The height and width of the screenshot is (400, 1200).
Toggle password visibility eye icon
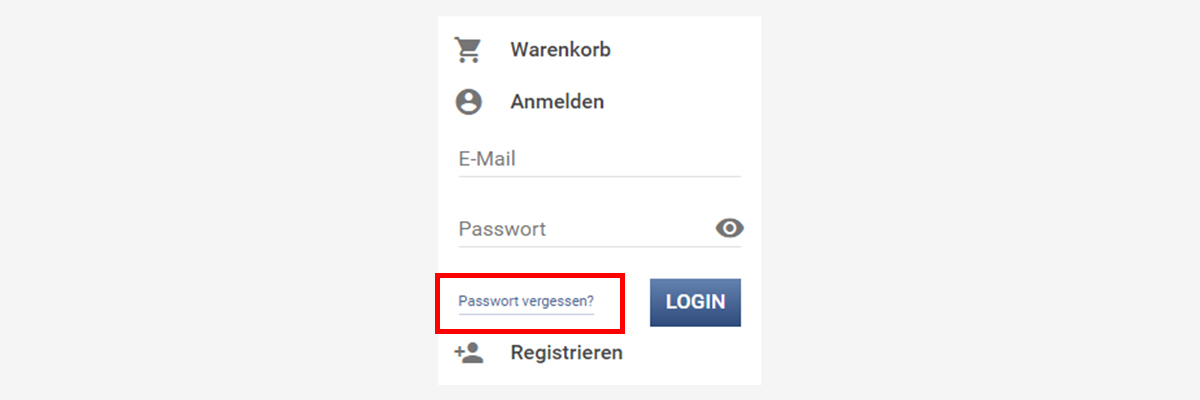730,228
